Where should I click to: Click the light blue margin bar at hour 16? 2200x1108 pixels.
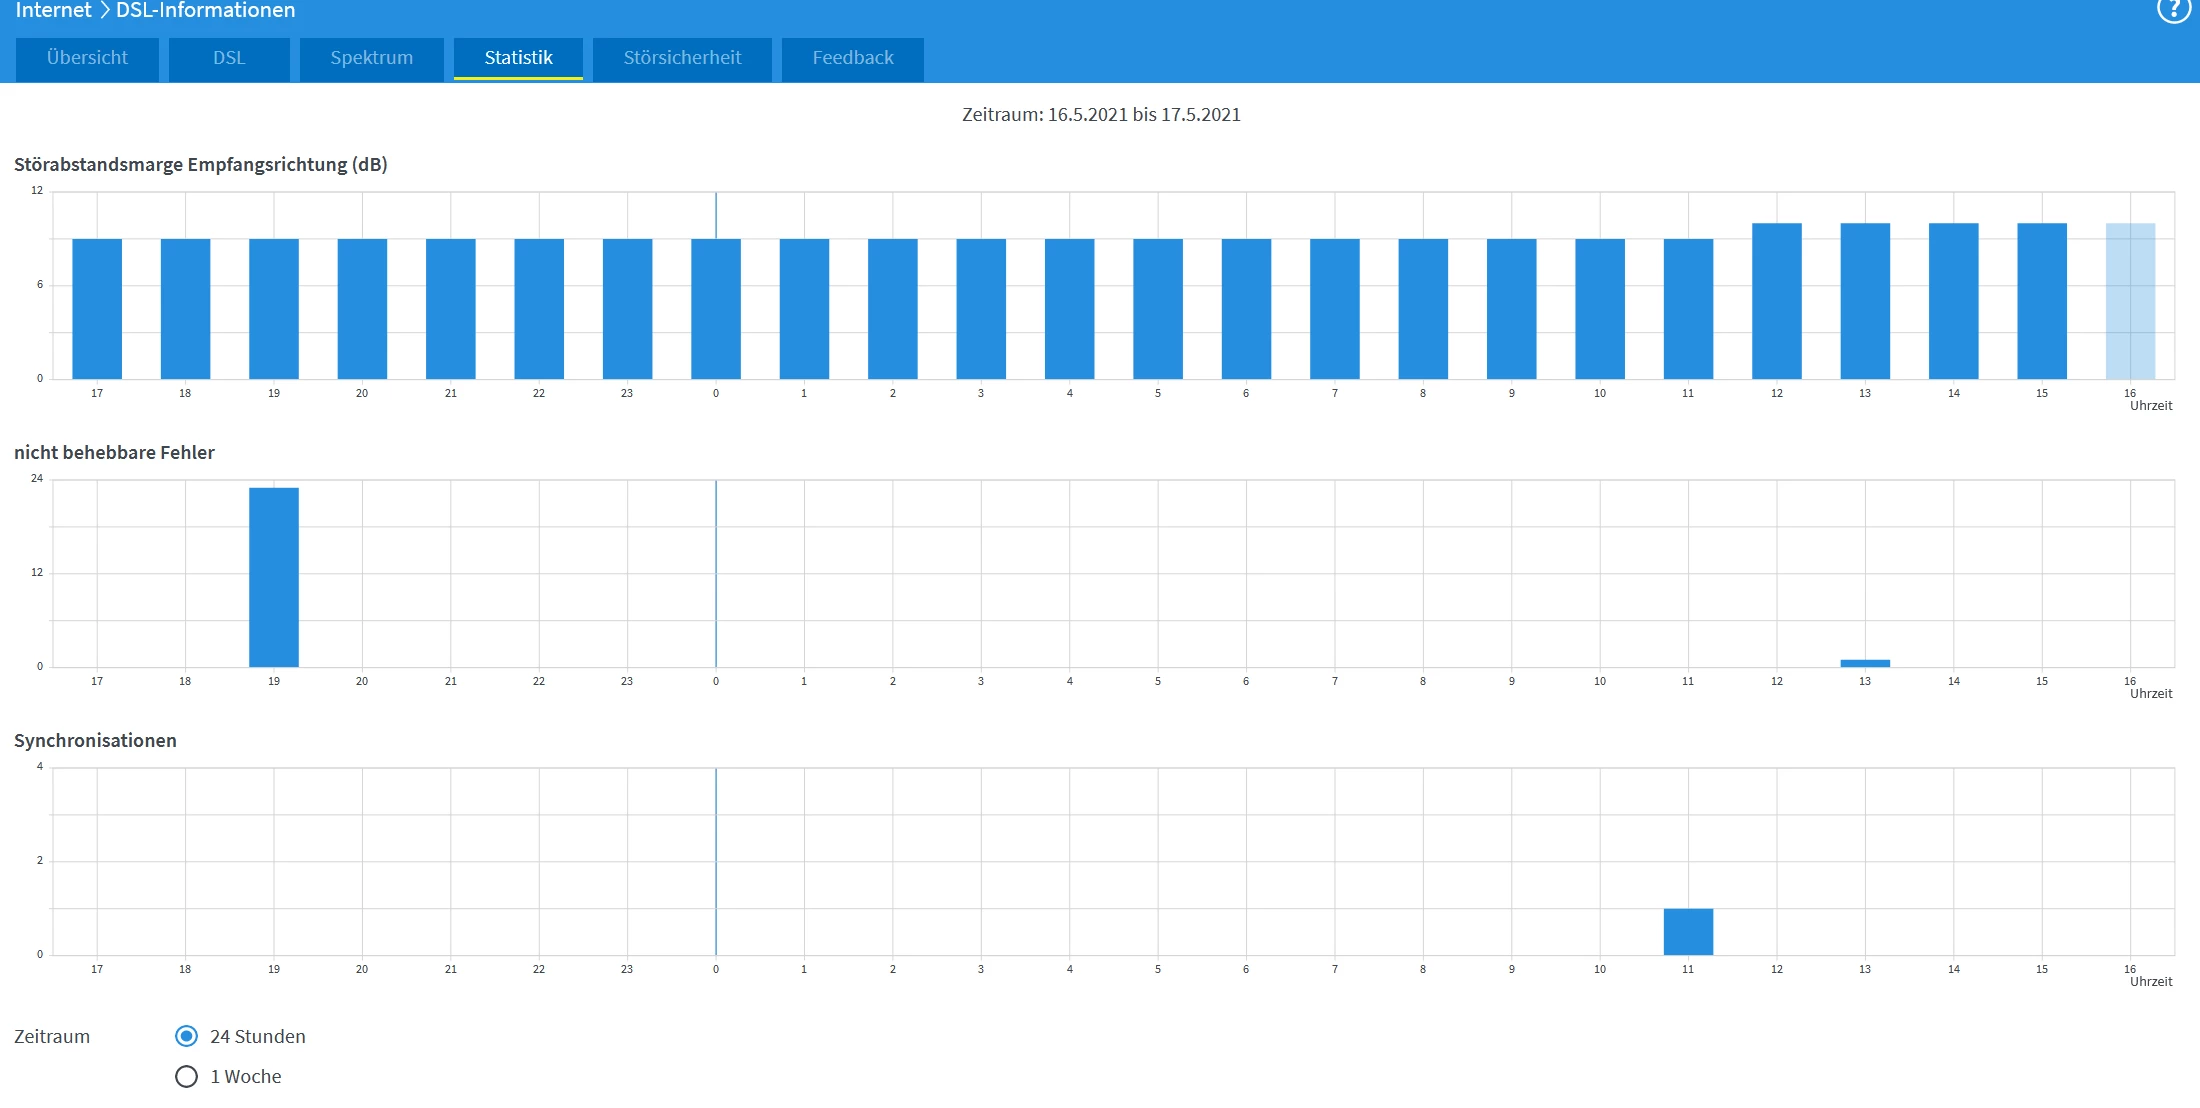click(2130, 301)
